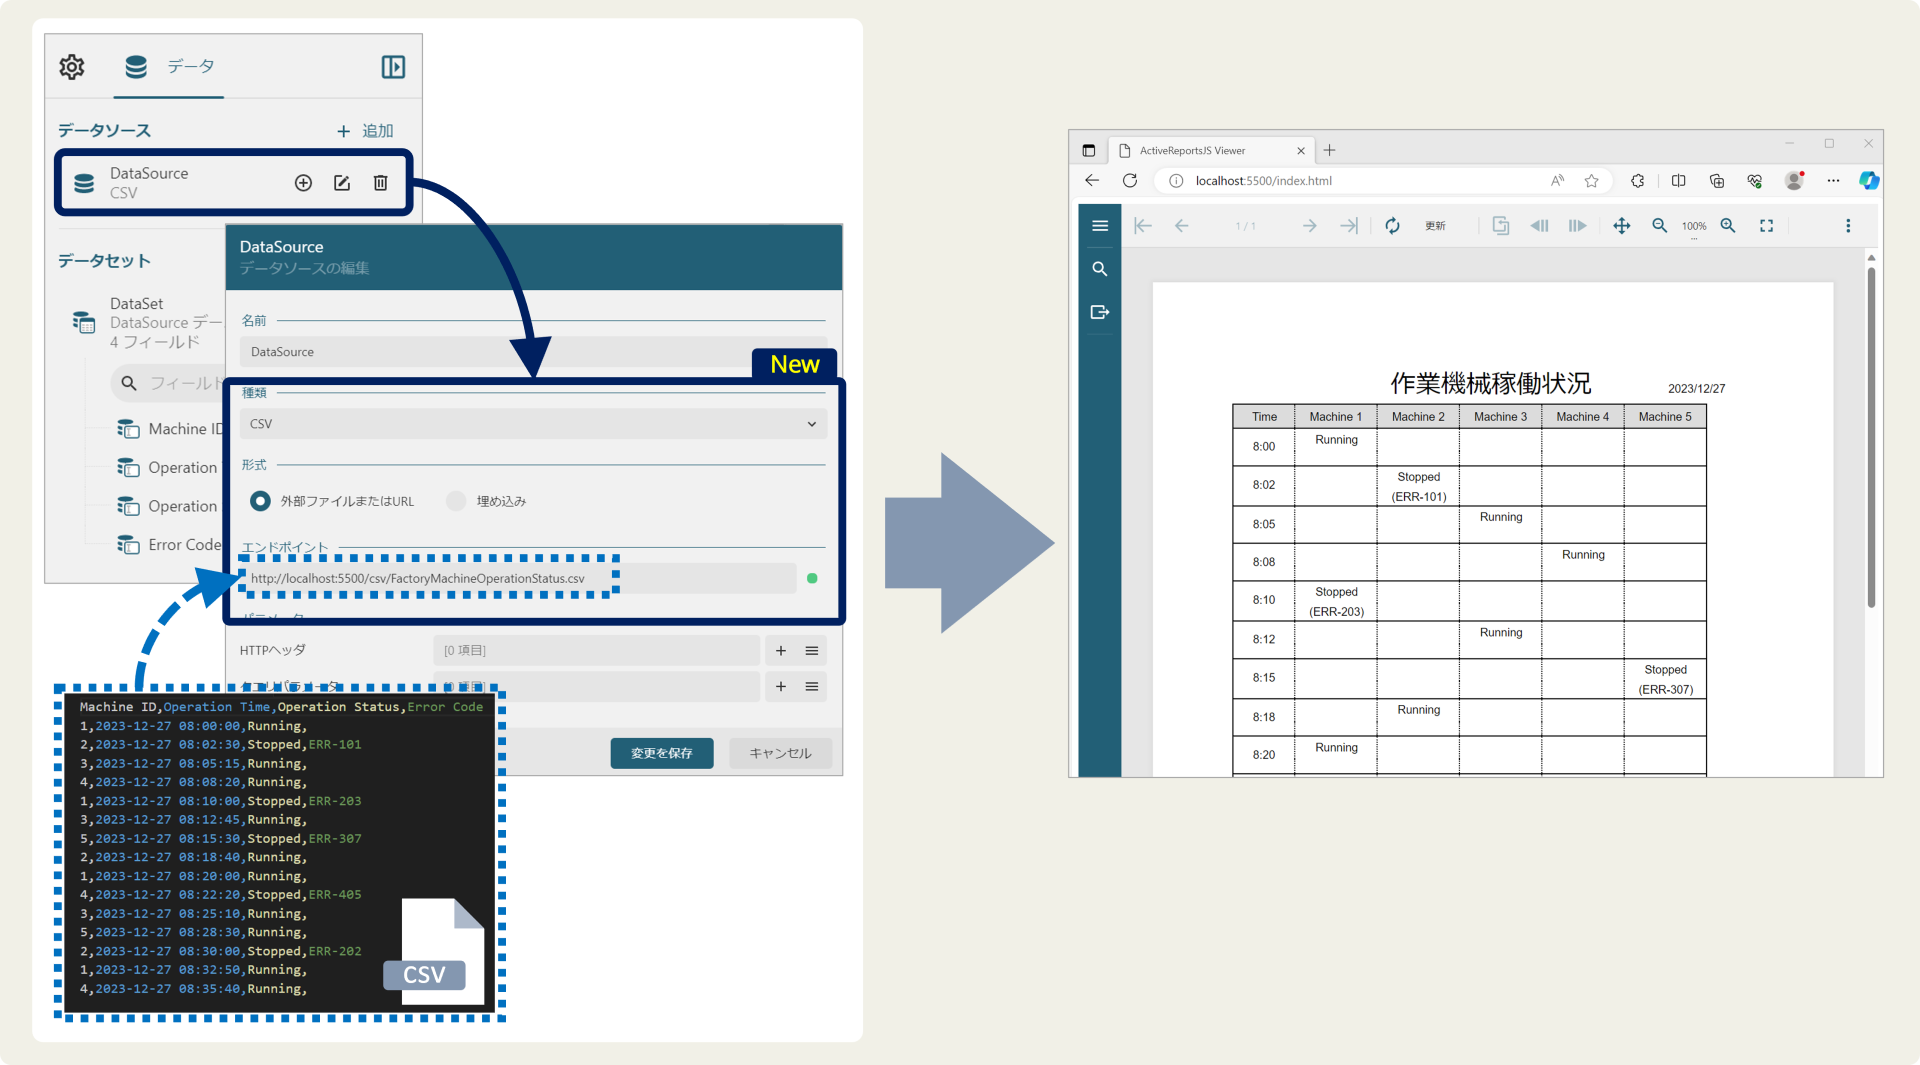This screenshot has width=1920, height=1065.
Task: Click the endpoint URL field
Action: [518, 578]
